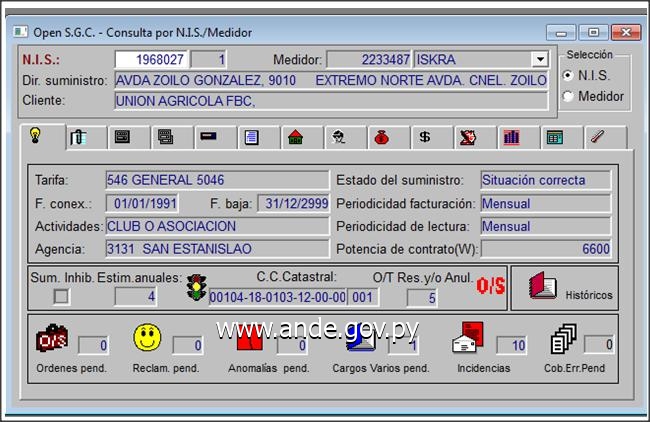Open the red house tab
This screenshot has height=422, width=650.
click(295, 137)
